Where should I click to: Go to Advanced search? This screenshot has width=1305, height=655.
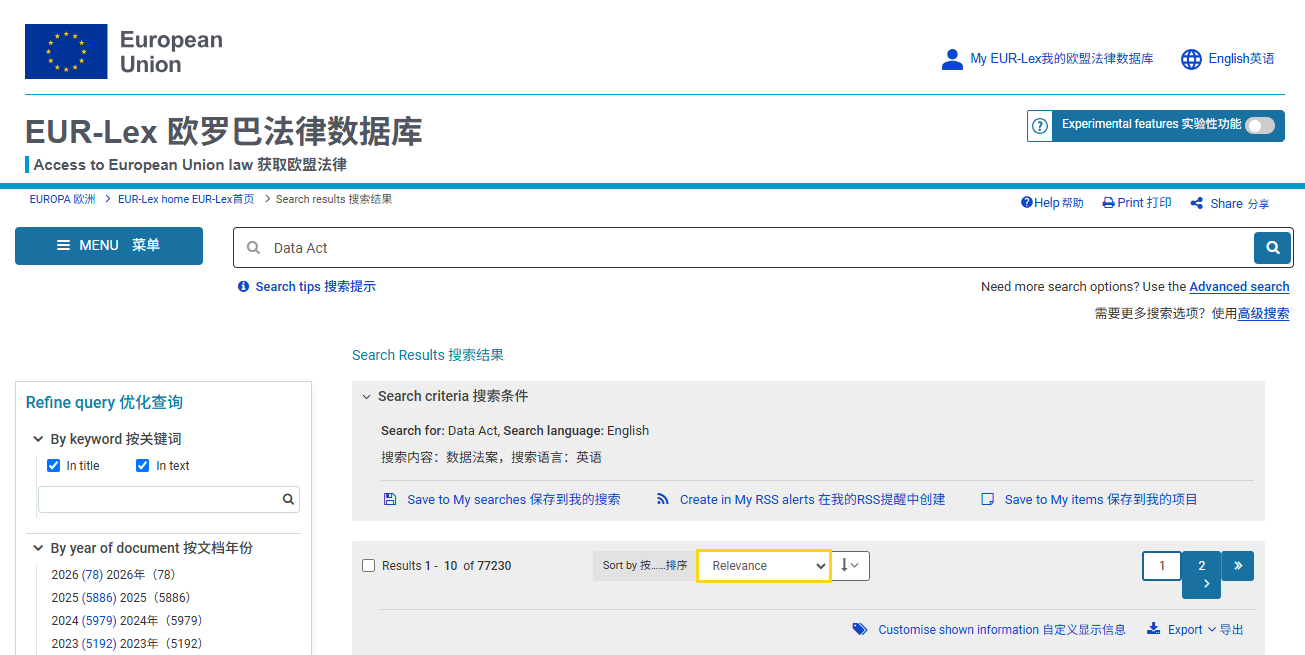[1239, 286]
